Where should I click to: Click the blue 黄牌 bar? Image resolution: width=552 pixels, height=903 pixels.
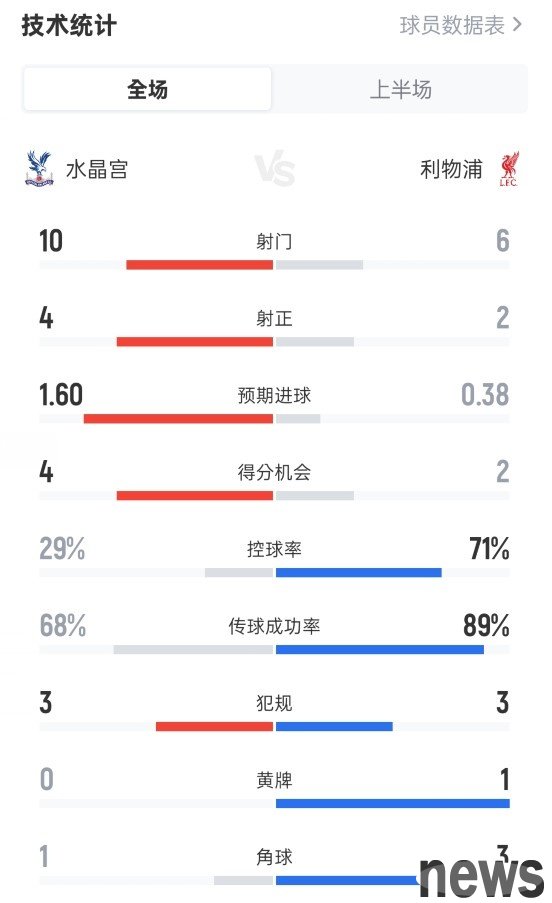393,803
